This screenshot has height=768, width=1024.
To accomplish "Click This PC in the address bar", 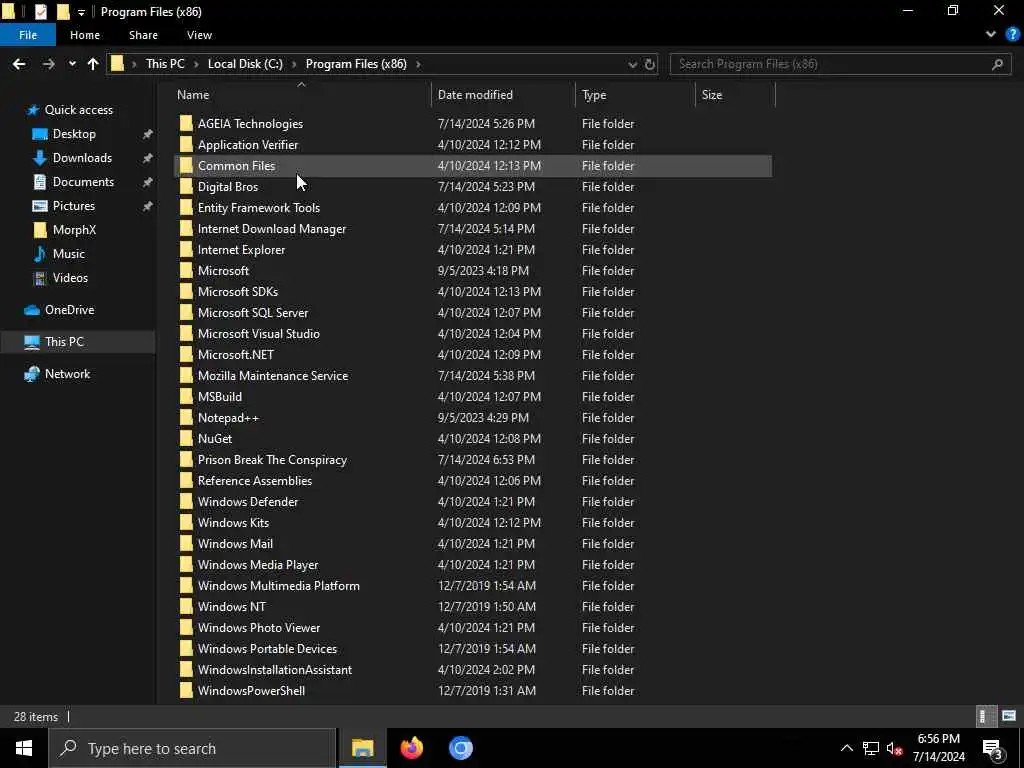I will pyautogui.click(x=165, y=64).
